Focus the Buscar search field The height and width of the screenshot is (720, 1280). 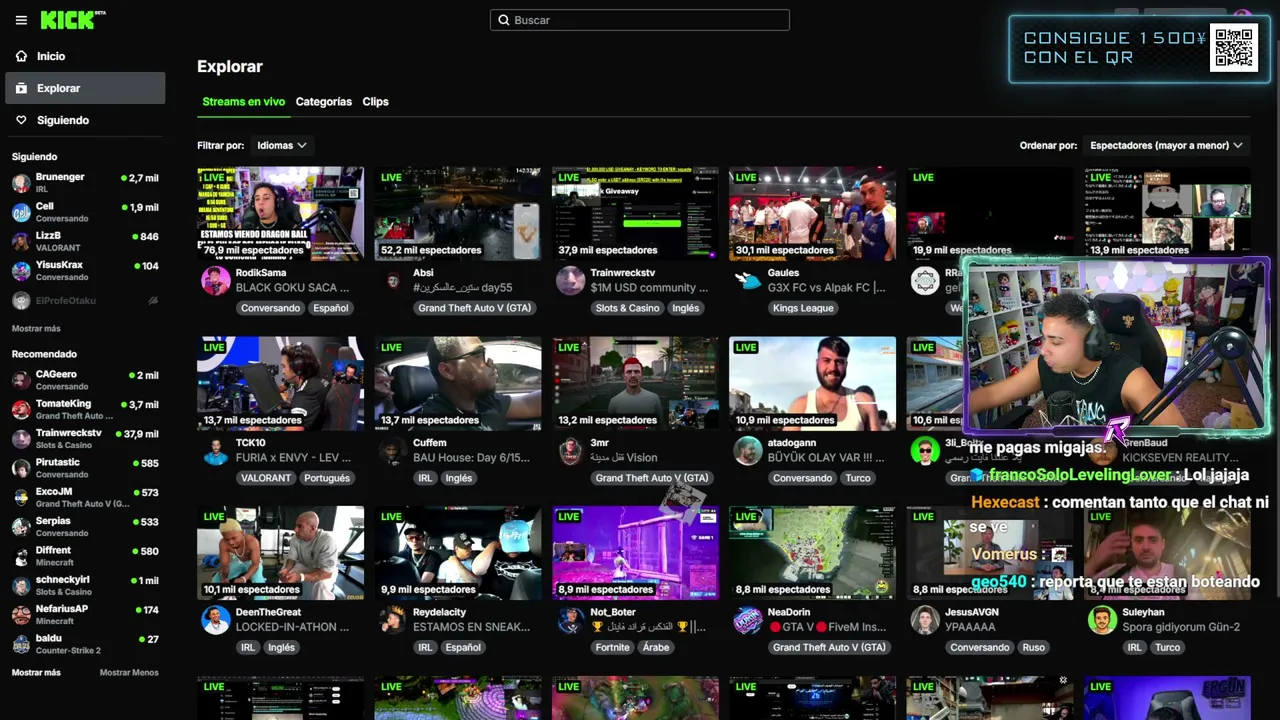(x=640, y=20)
